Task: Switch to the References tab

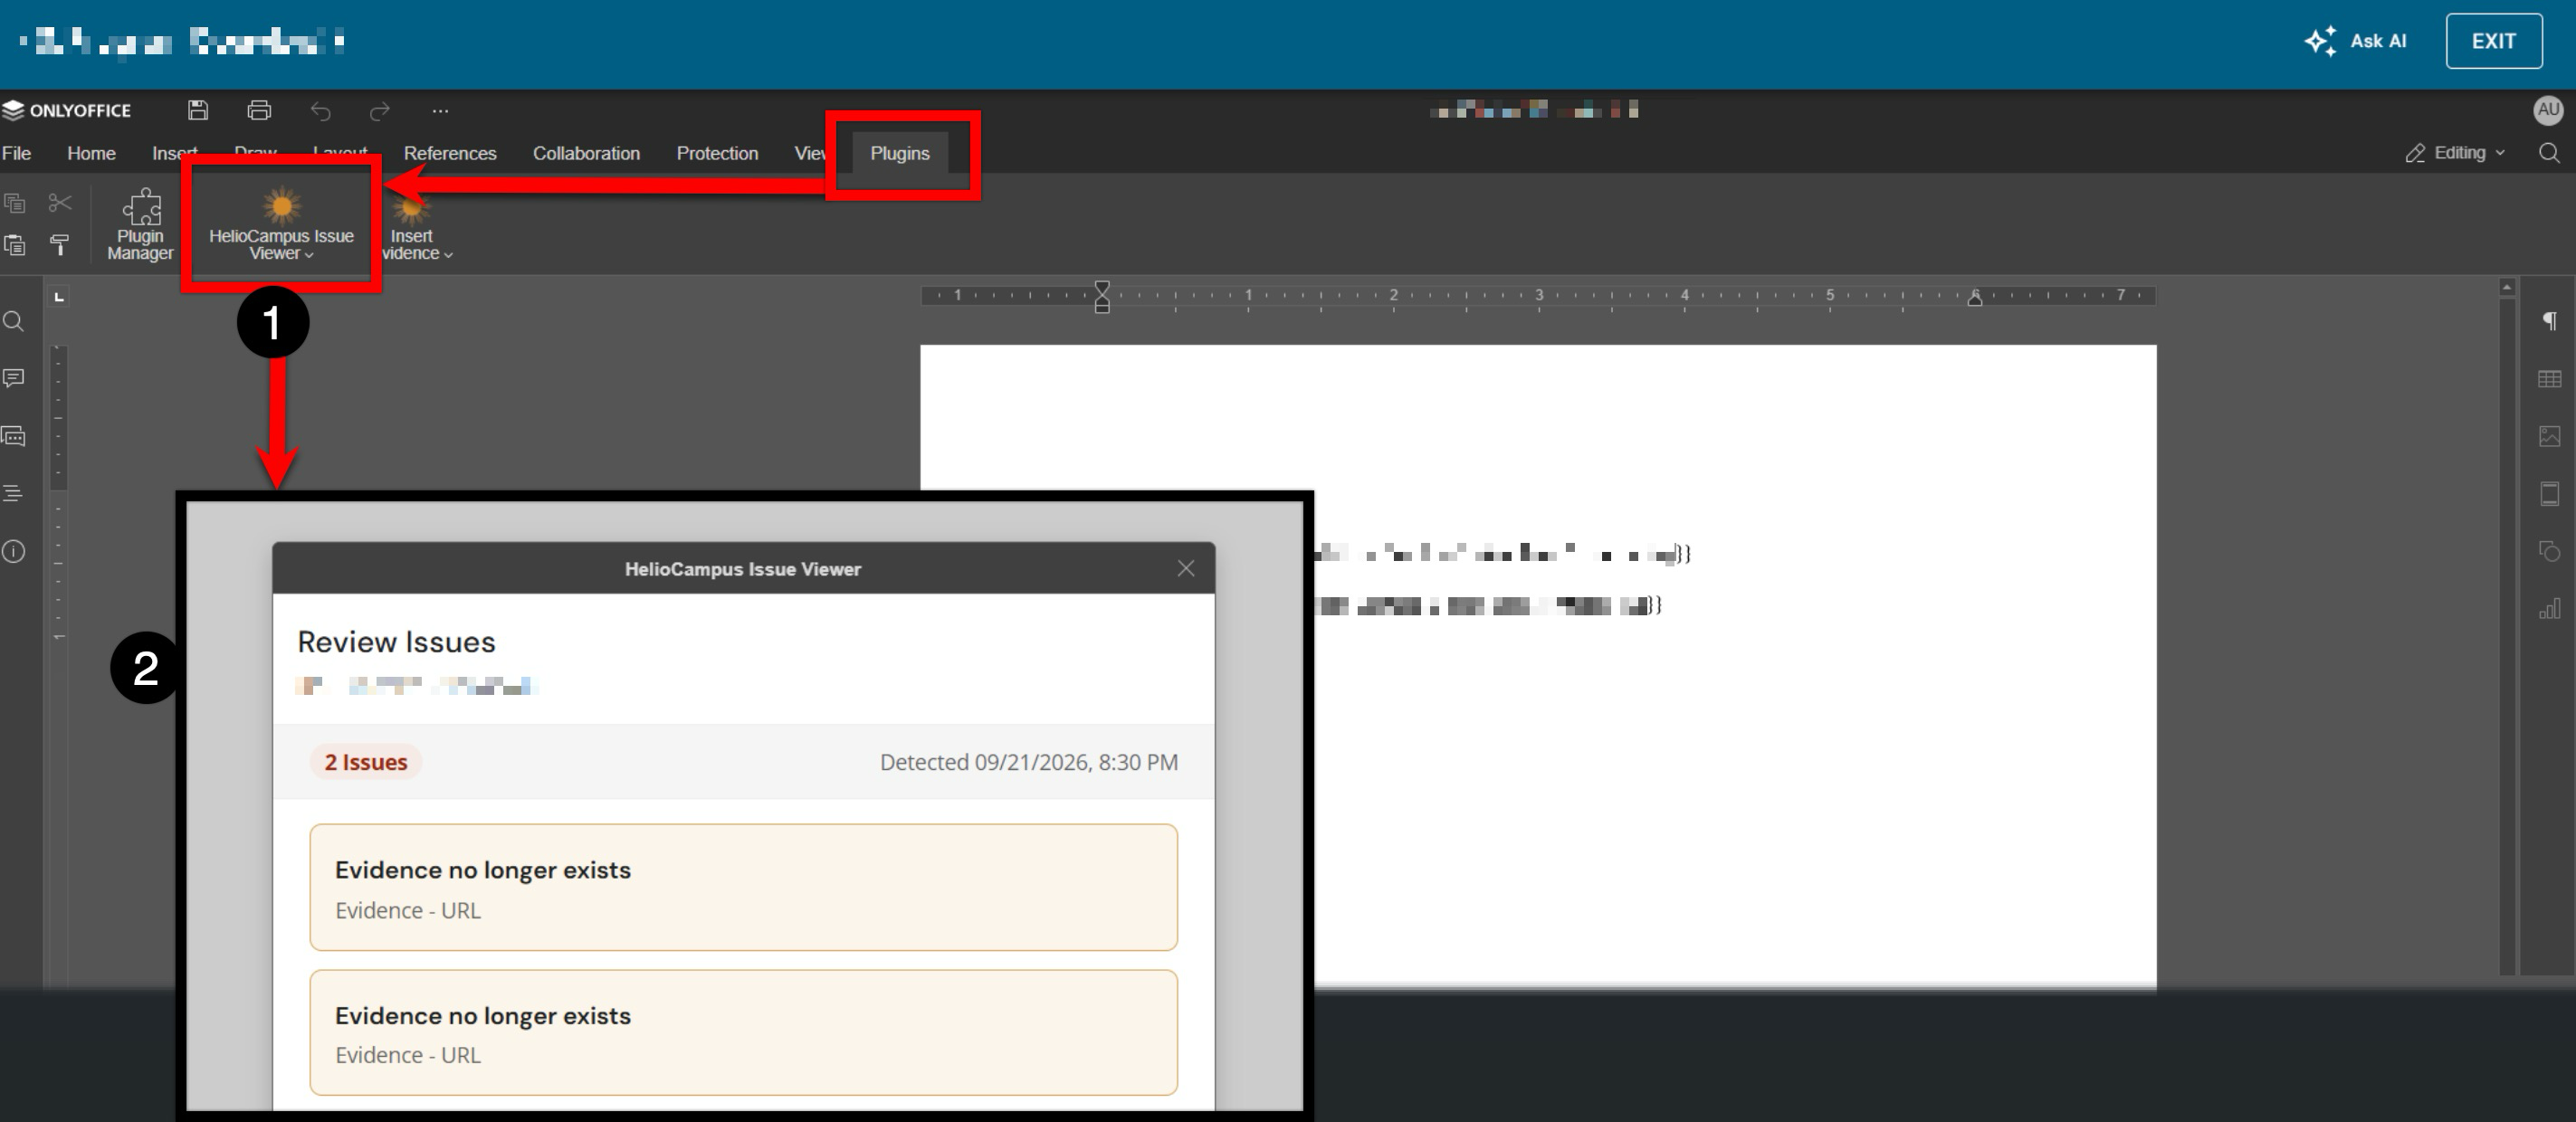Action: 450,153
